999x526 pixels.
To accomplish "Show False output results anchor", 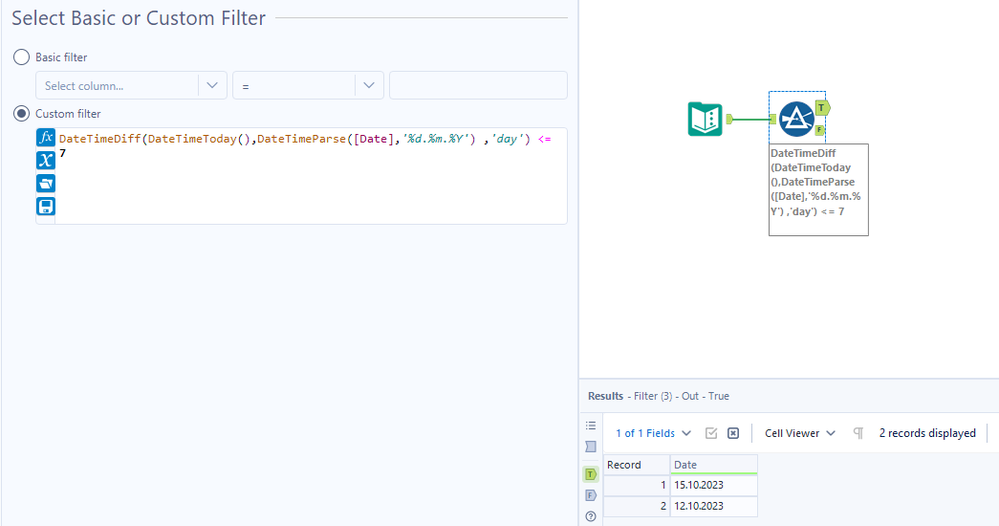I will tap(591, 495).
